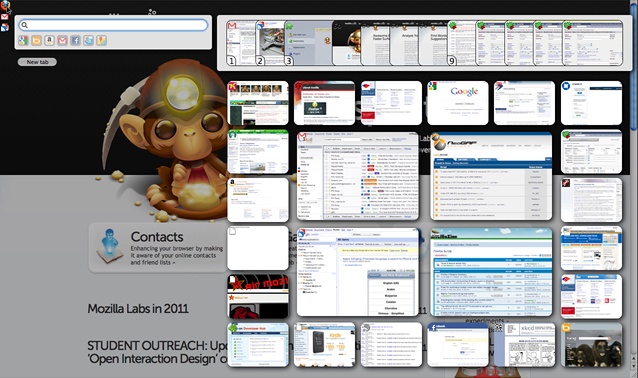The width and height of the screenshot is (638, 378).
Task: Switch to open tab number 2
Action: point(270,43)
